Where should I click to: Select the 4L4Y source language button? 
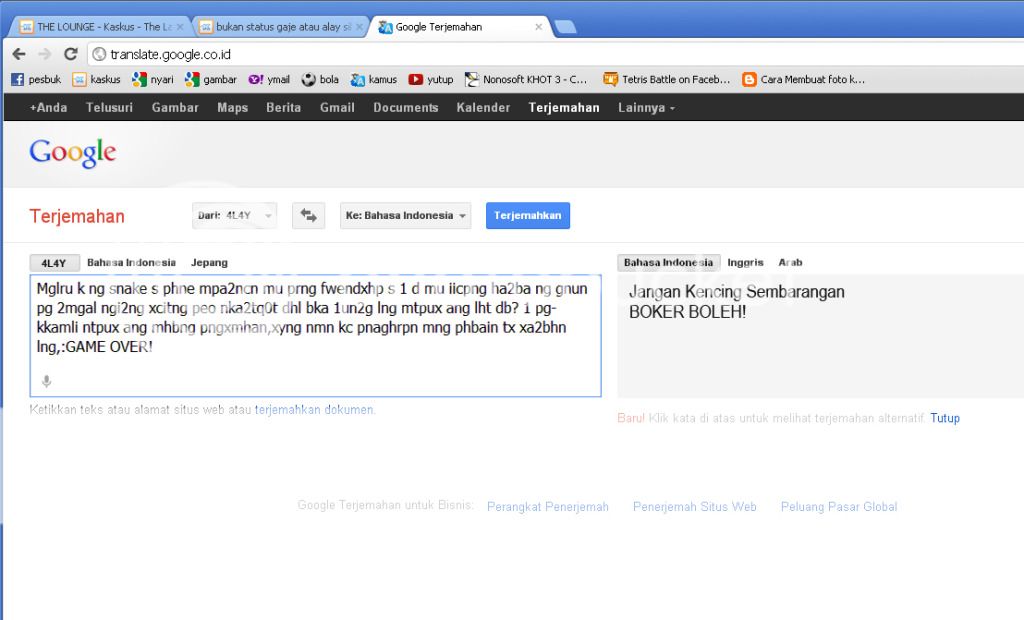click(54, 263)
